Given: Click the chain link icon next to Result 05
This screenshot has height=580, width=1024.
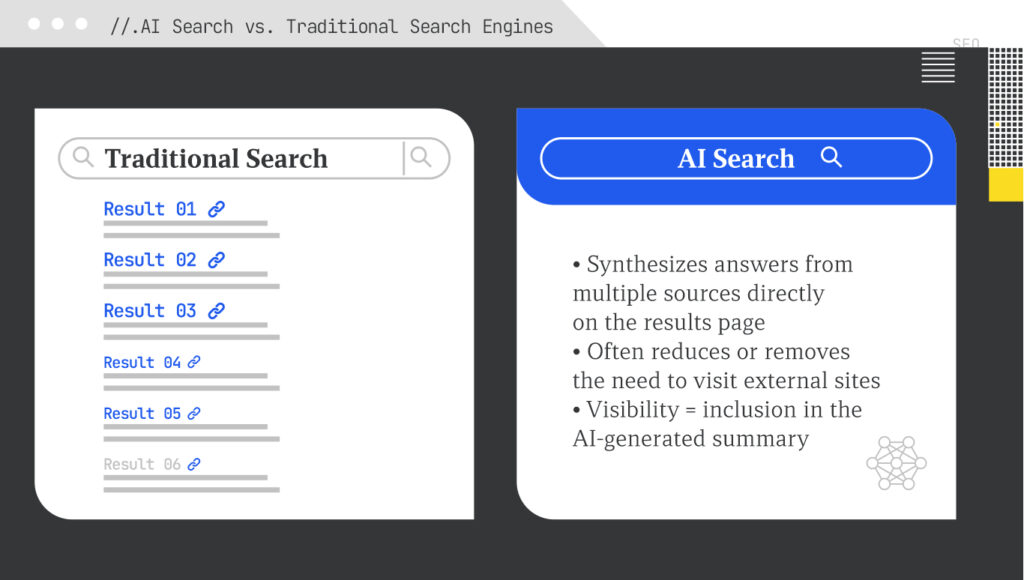Looking at the screenshot, I should 194,413.
